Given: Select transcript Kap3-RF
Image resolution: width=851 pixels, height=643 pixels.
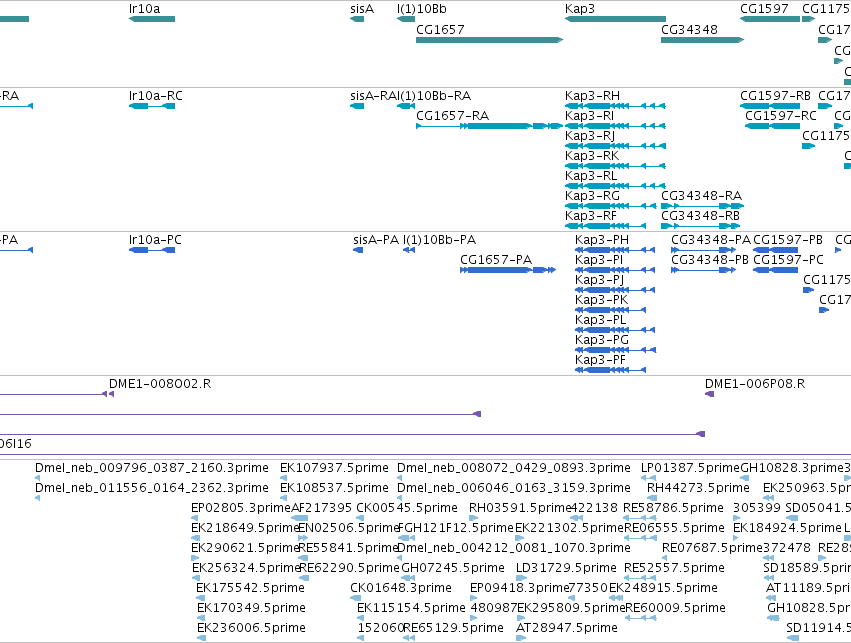Looking at the screenshot, I should 606,226.
